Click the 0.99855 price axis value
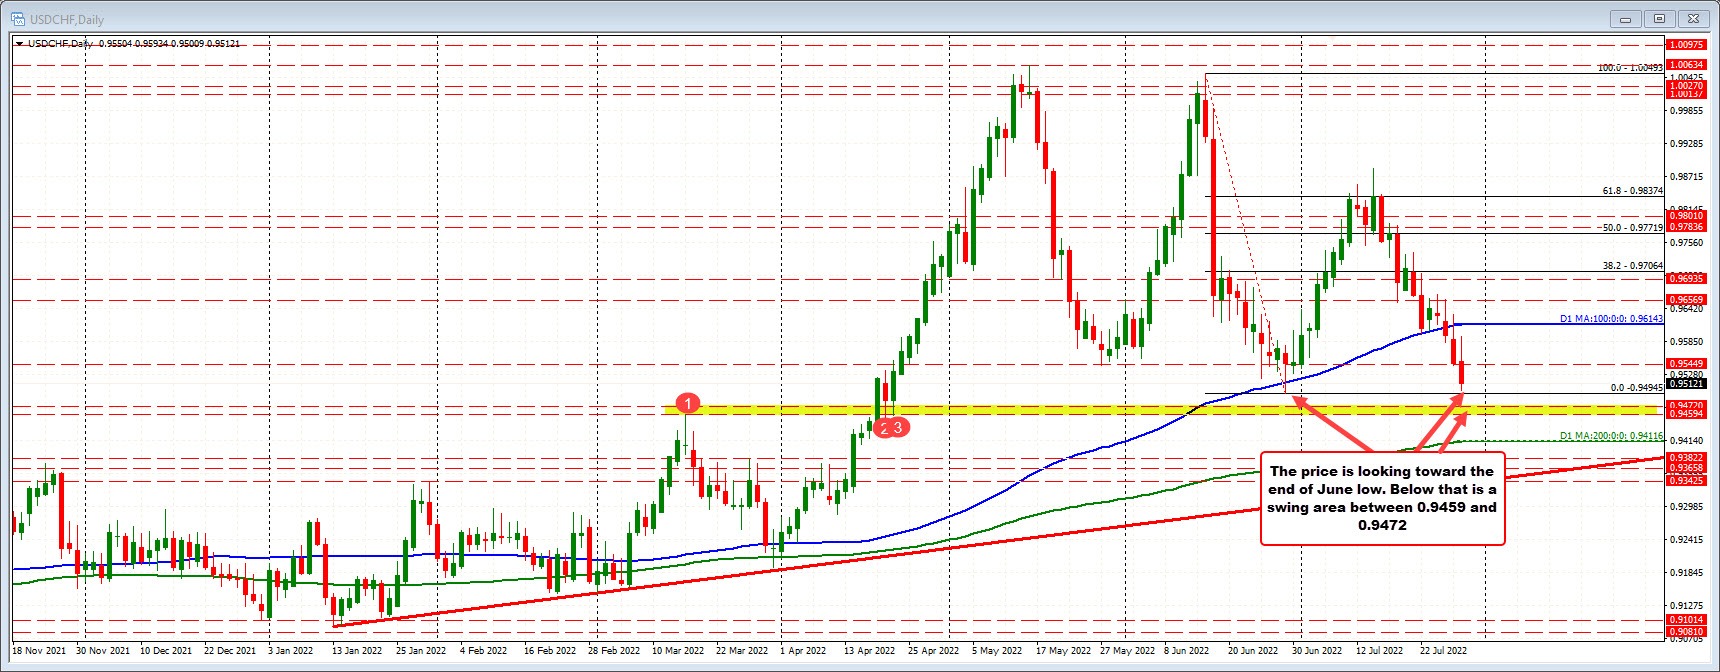This screenshot has height=672, width=1720. click(1686, 111)
